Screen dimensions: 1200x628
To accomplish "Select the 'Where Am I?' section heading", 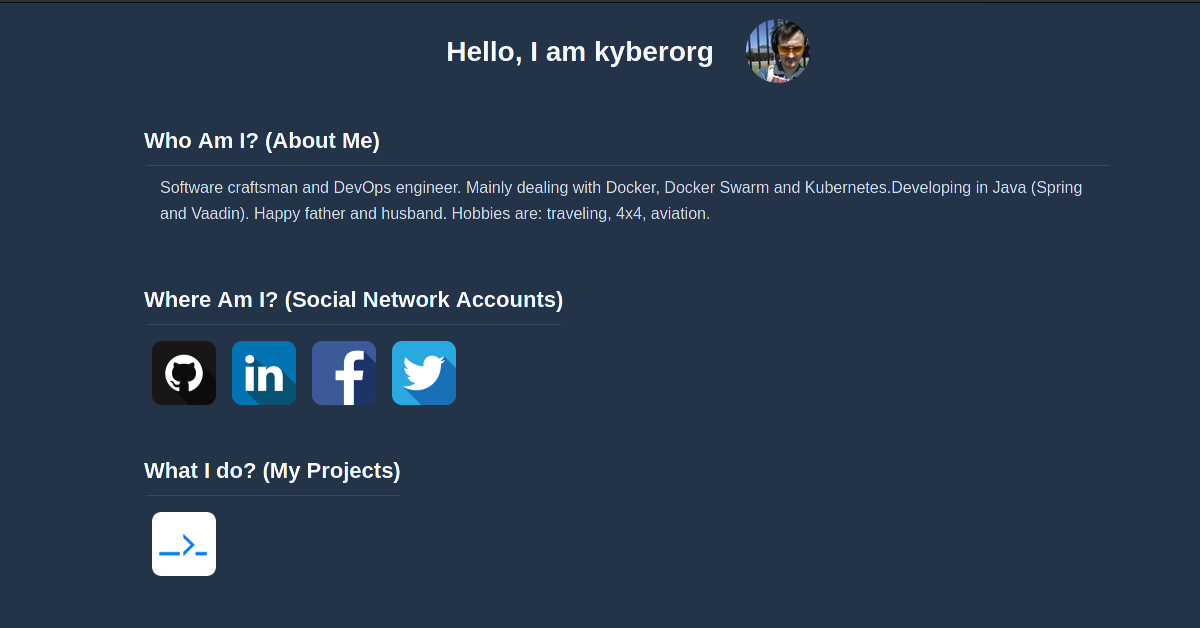I will (353, 299).
